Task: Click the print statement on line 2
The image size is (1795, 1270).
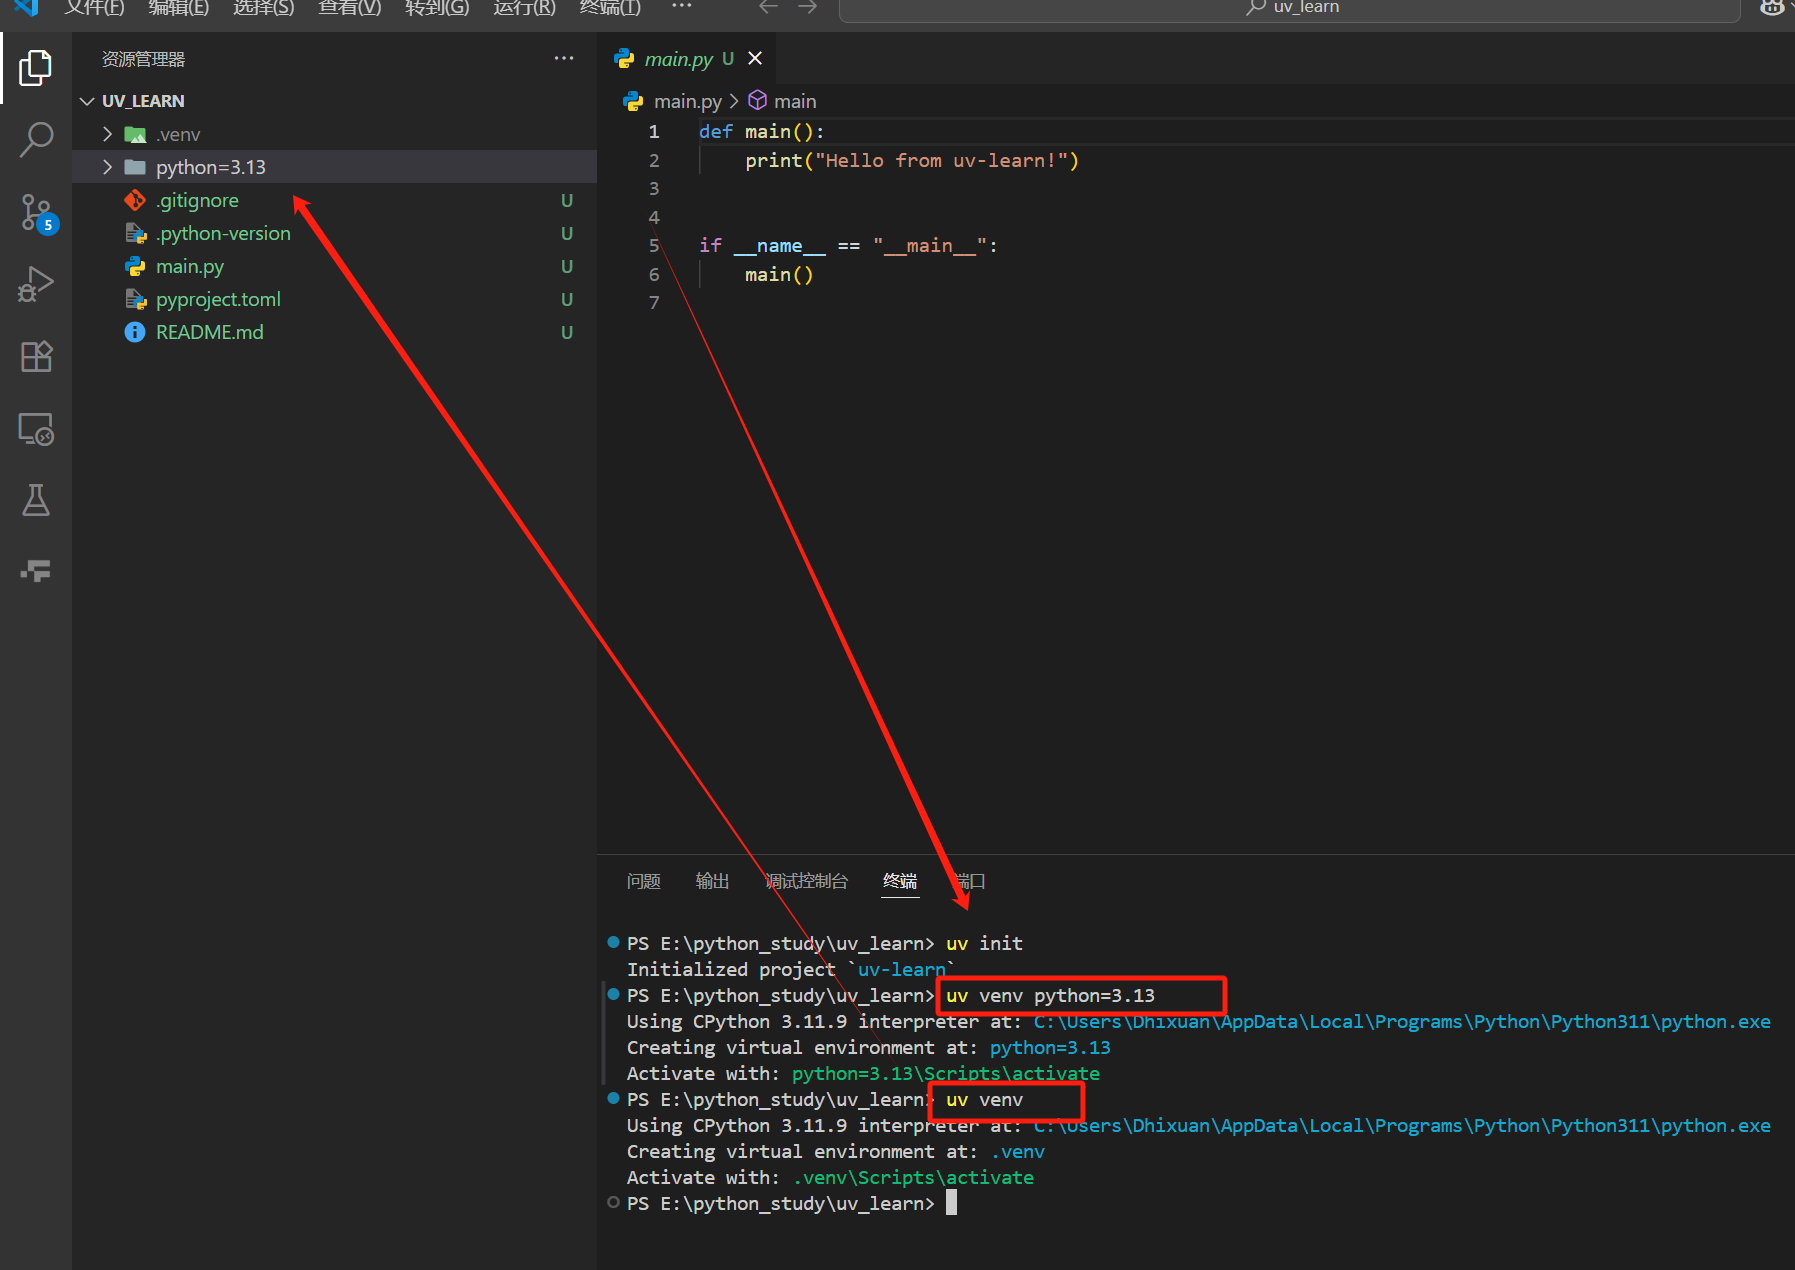Action: (912, 160)
